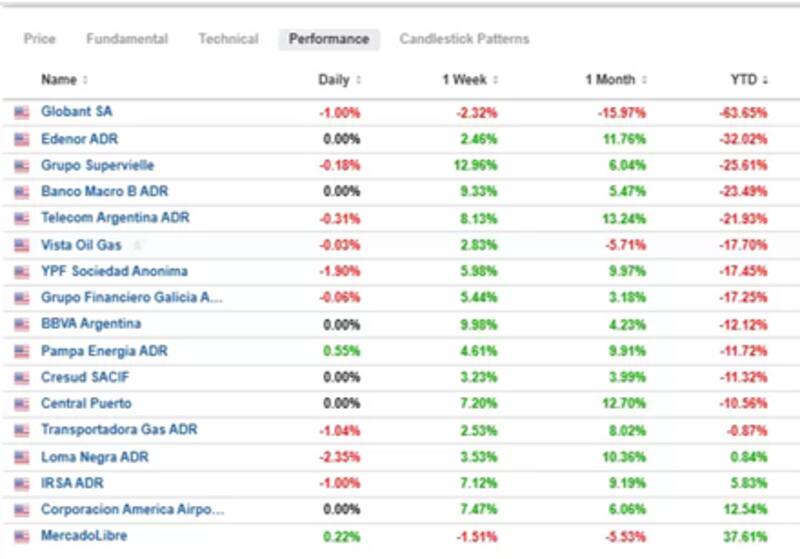This screenshot has height=559, width=800.
Task: Click the flag icon beside Central Puerto
Action: (x=22, y=404)
